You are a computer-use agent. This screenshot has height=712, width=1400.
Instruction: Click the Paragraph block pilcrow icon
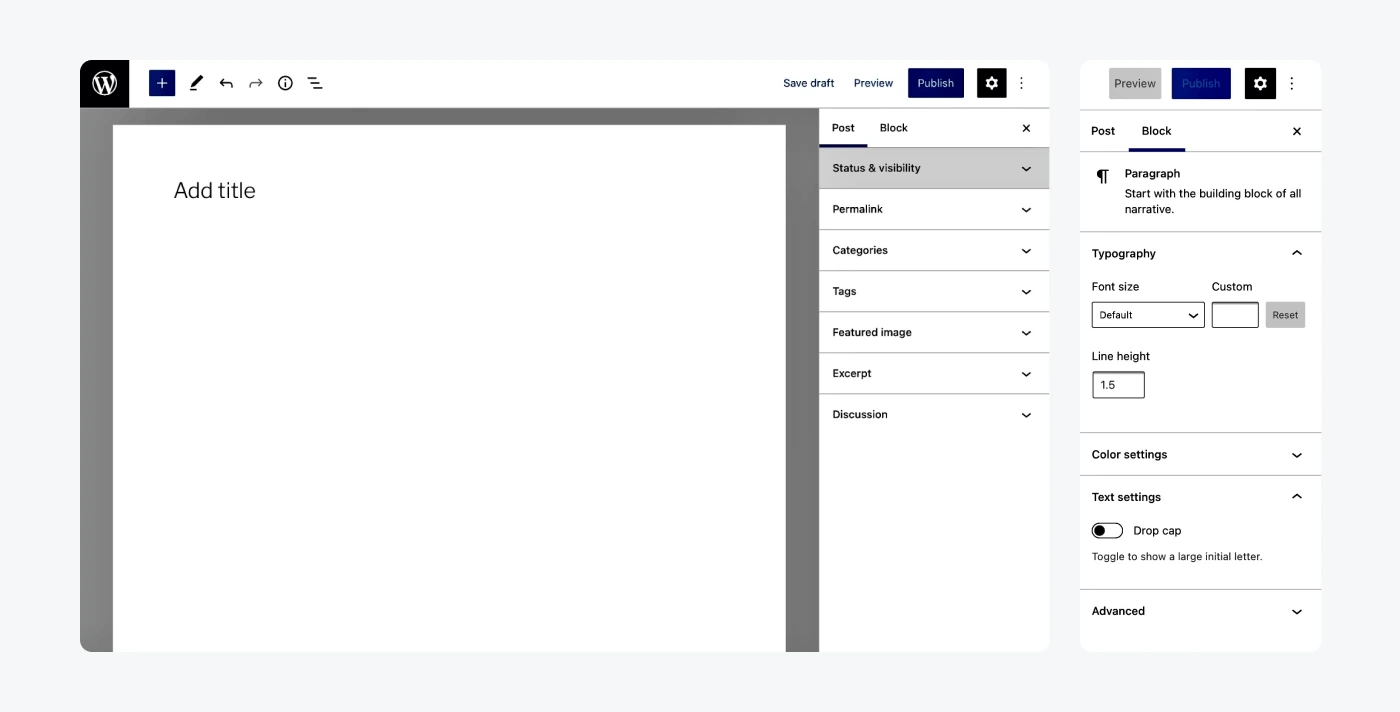pyautogui.click(x=1102, y=176)
